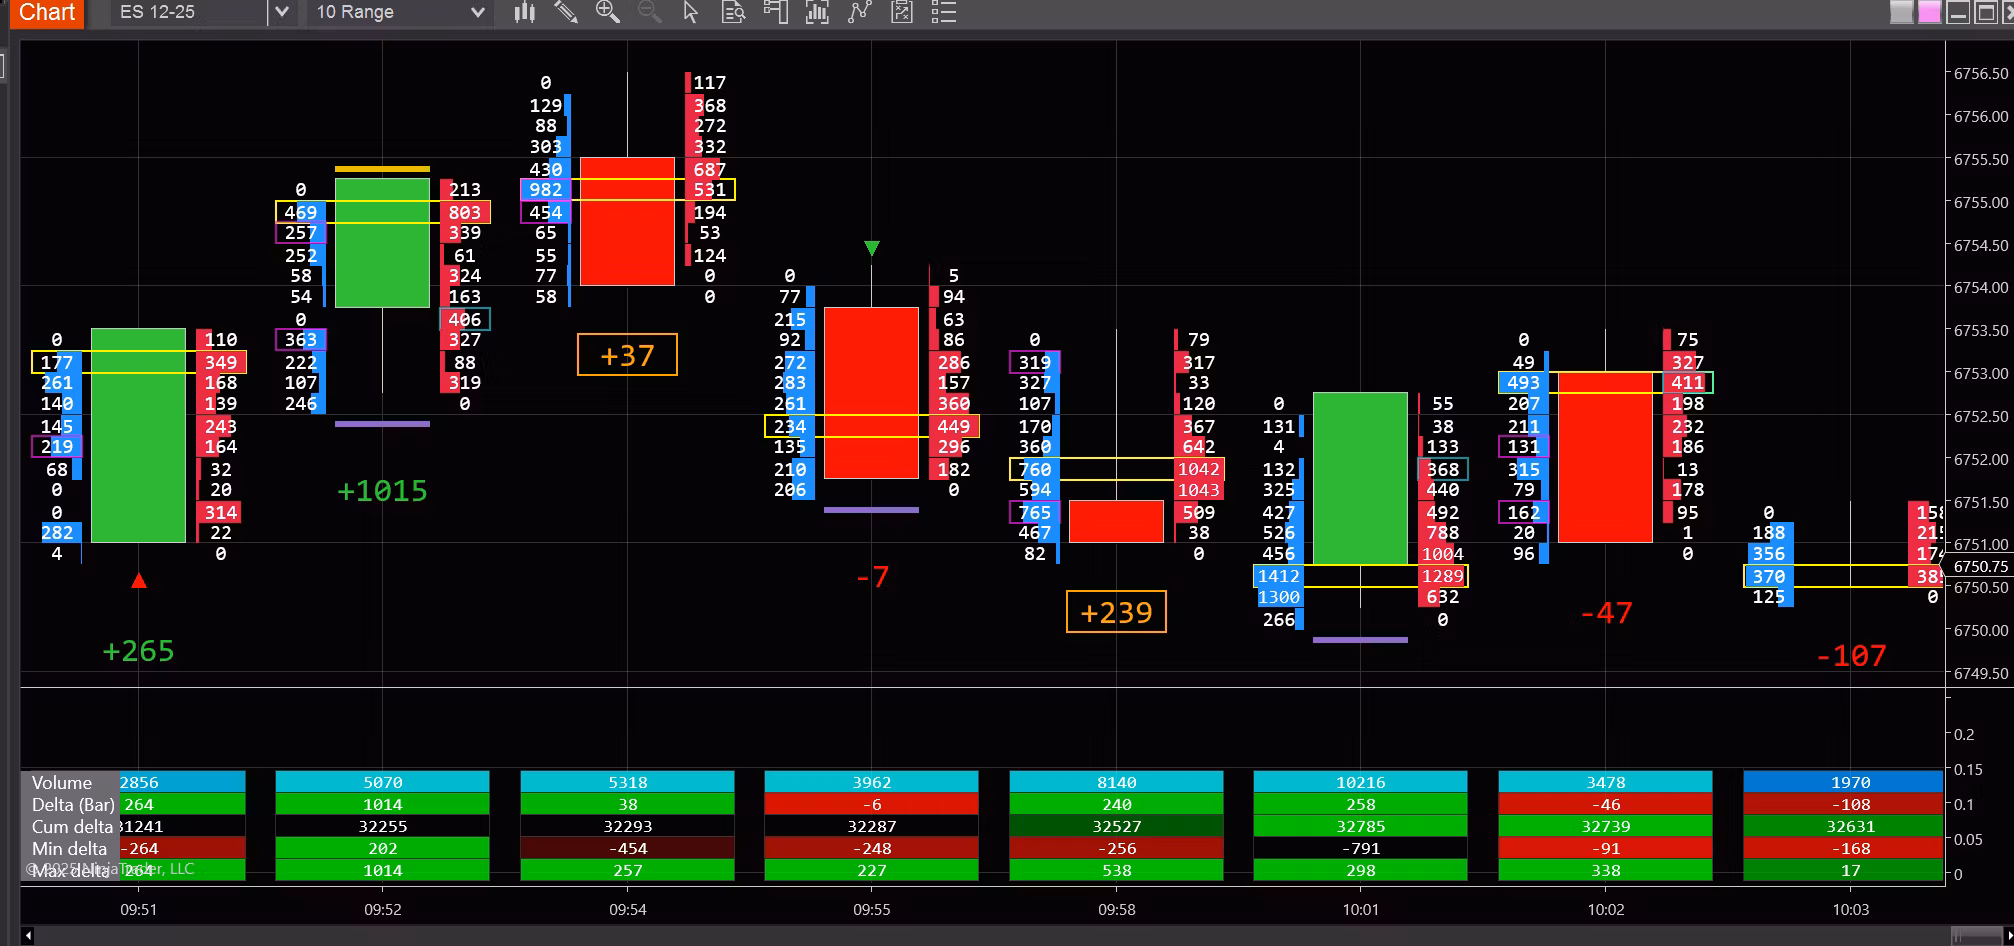The height and width of the screenshot is (946, 2014).
Task: Open the strategies line-graph icon
Action: point(859,12)
